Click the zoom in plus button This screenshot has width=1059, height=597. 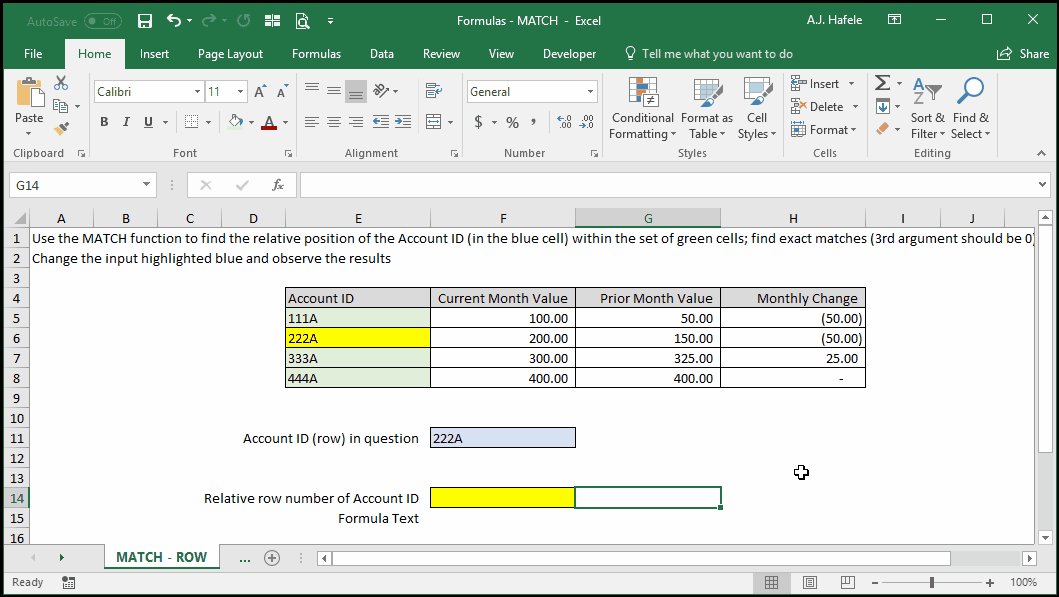coord(989,582)
